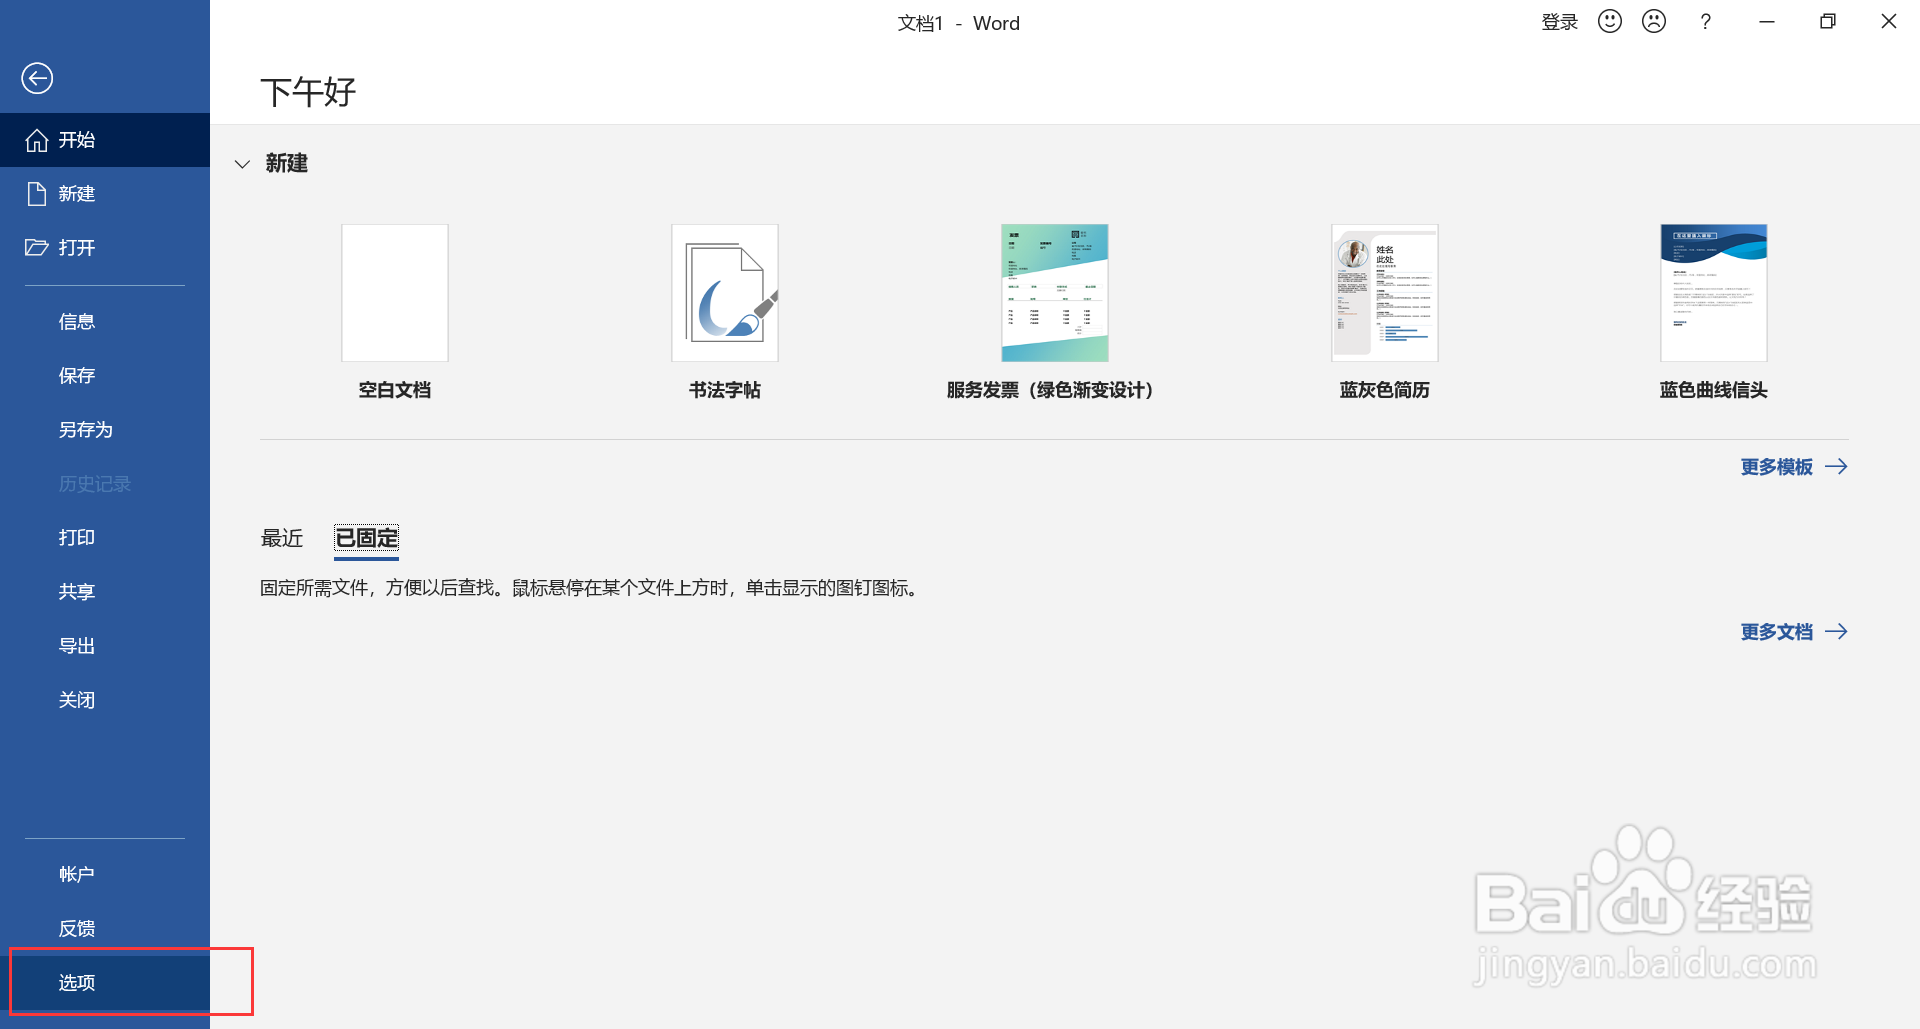Collapse the 新建 section chevron
The width and height of the screenshot is (1920, 1029).
click(x=242, y=163)
